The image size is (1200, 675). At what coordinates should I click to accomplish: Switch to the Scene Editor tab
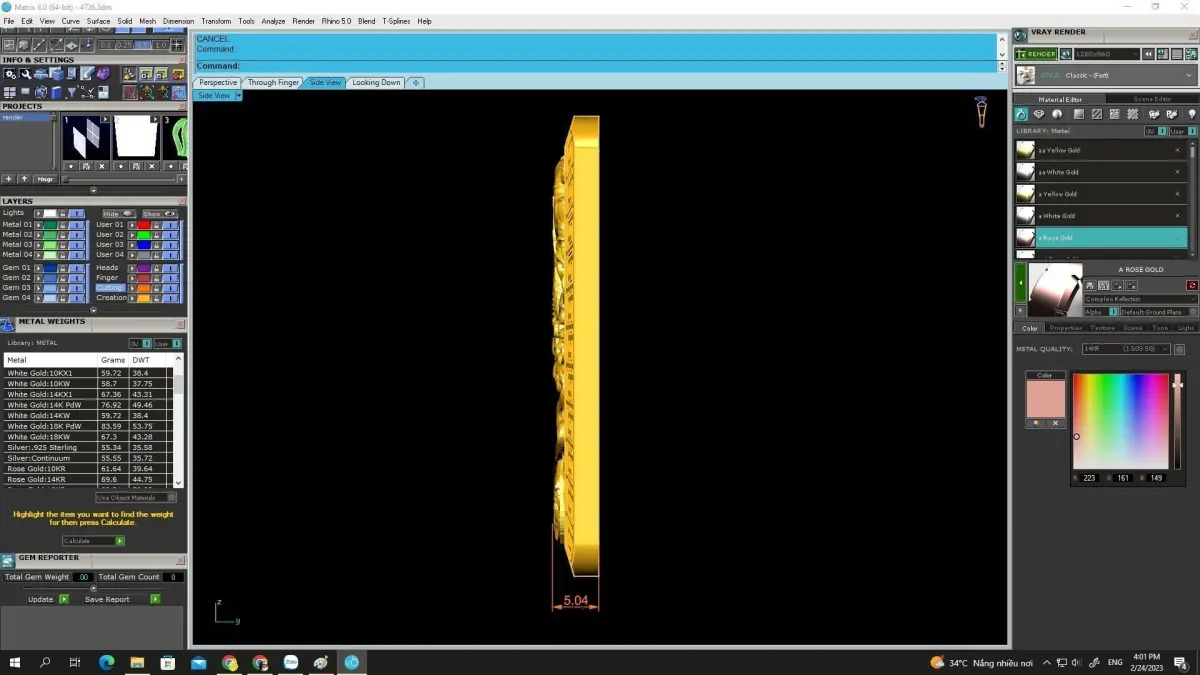point(1152,100)
